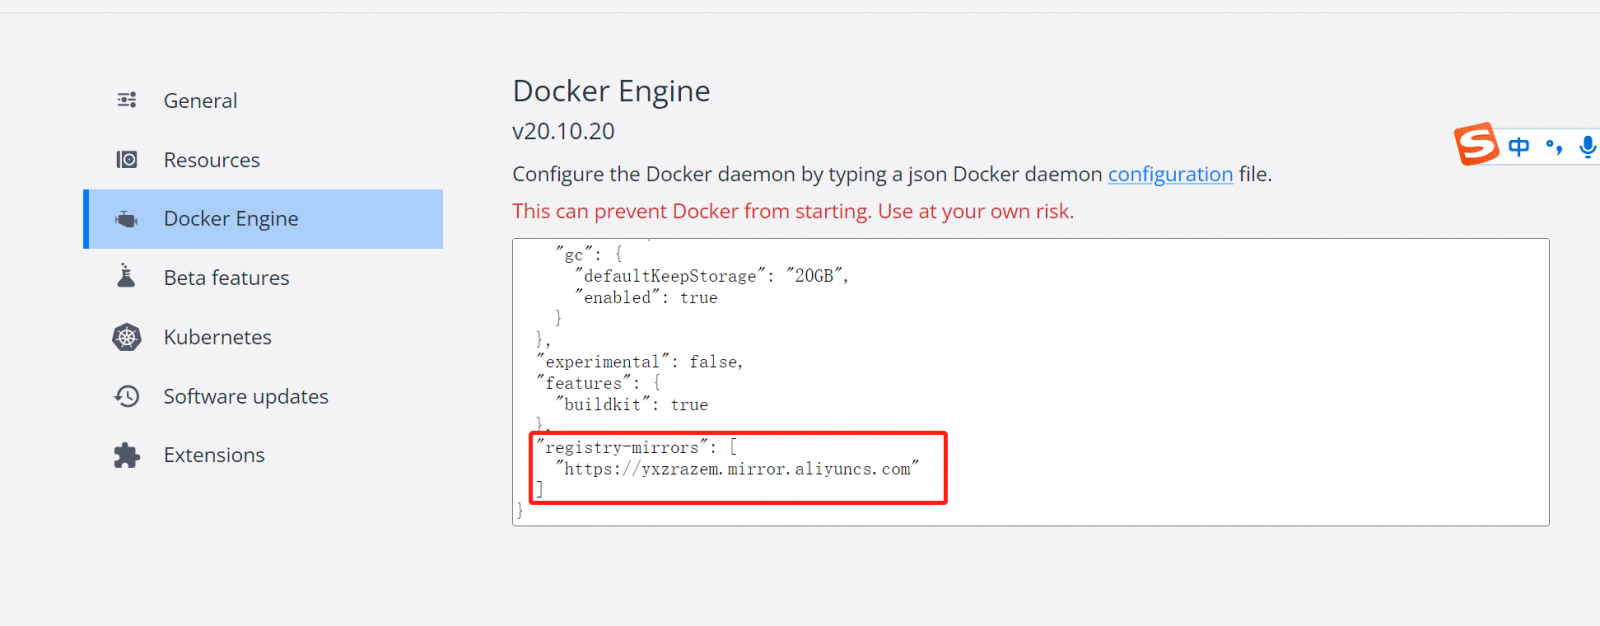The width and height of the screenshot is (1600, 626).
Task: Click the Beta features flask icon
Action: 126,276
